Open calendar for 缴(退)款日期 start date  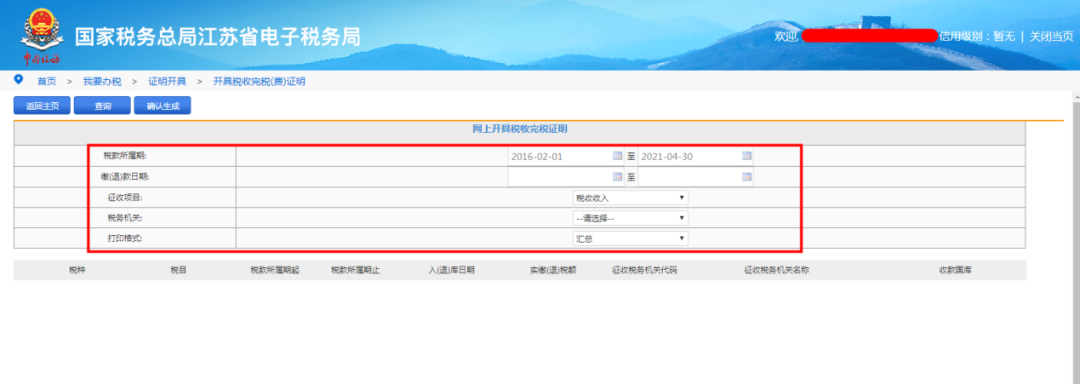pos(617,177)
